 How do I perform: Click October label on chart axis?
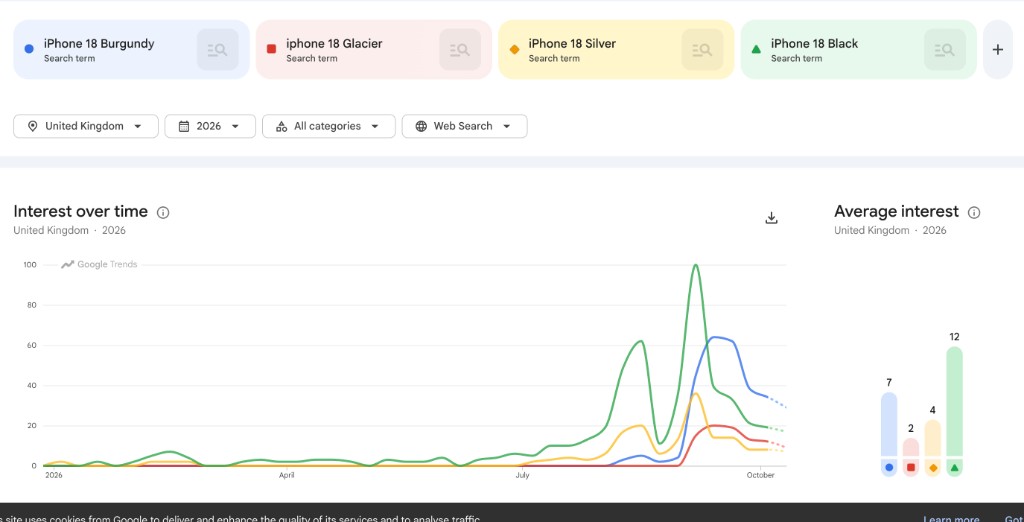click(761, 475)
